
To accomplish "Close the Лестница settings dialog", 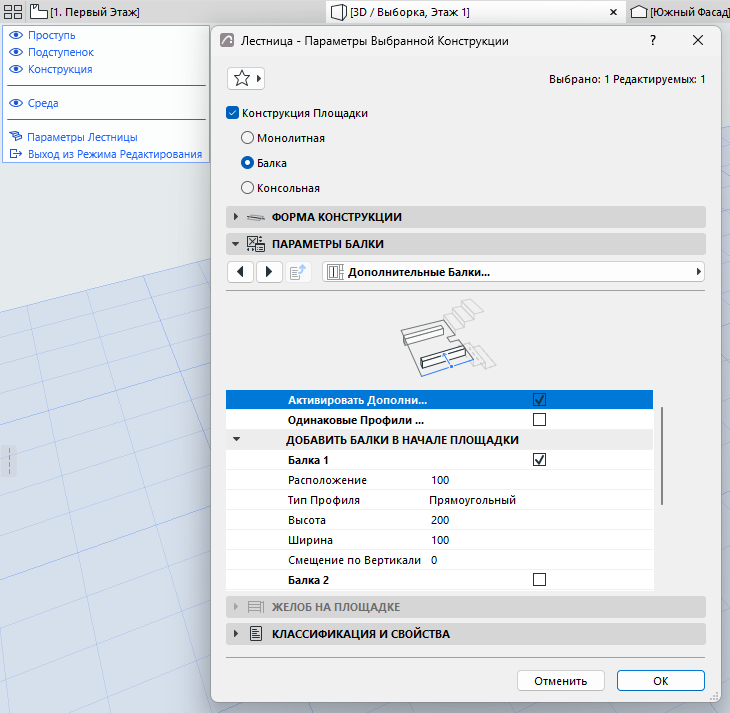I will pos(697,41).
